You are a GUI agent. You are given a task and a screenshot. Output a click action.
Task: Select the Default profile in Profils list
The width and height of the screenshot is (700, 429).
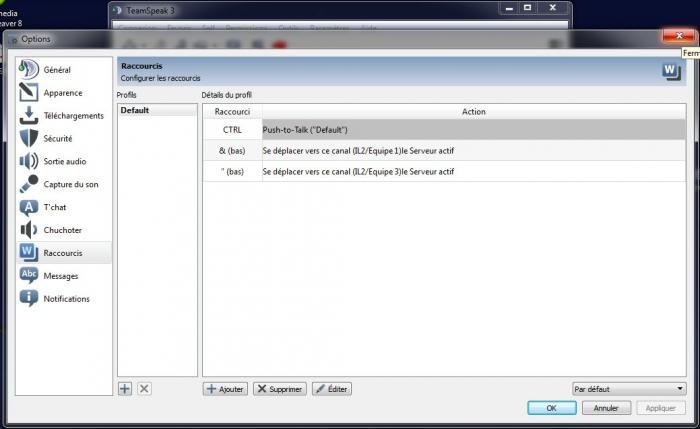pyautogui.click(x=157, y=110)
